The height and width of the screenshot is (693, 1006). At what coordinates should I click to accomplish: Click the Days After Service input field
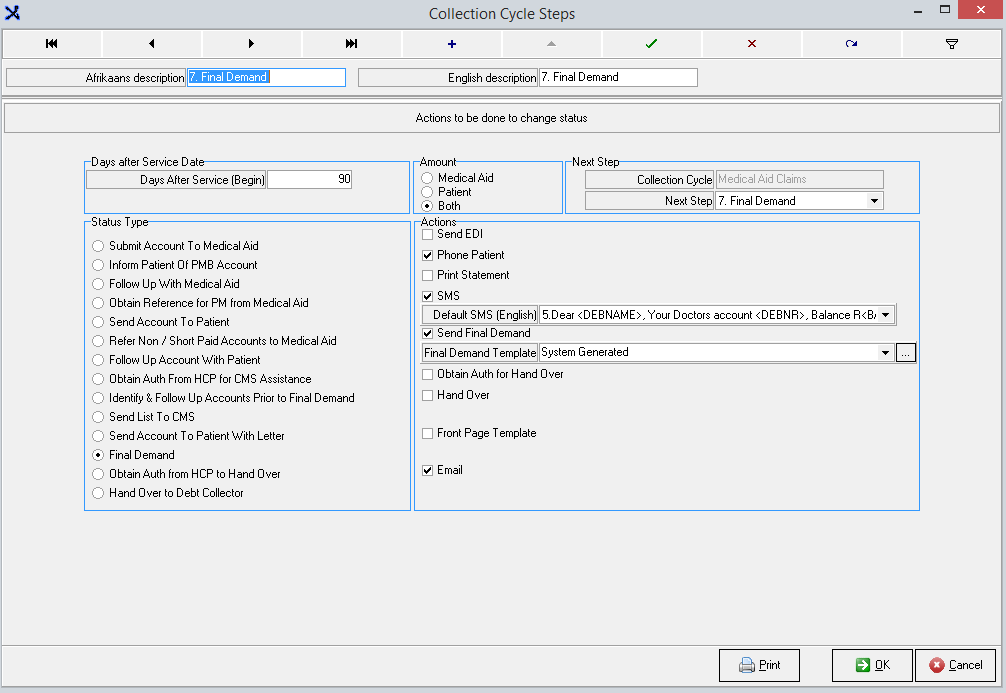[309, 180]
